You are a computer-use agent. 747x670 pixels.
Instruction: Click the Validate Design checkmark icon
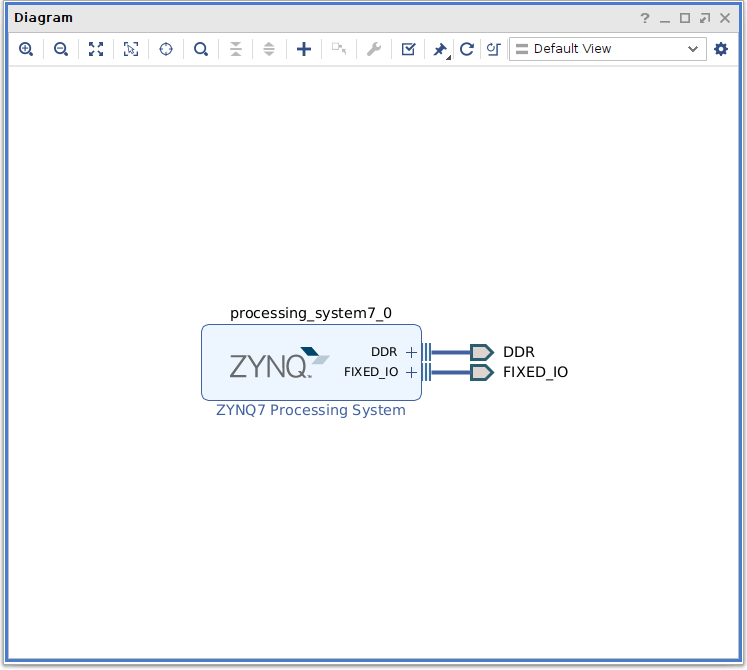tap(408, 49)
